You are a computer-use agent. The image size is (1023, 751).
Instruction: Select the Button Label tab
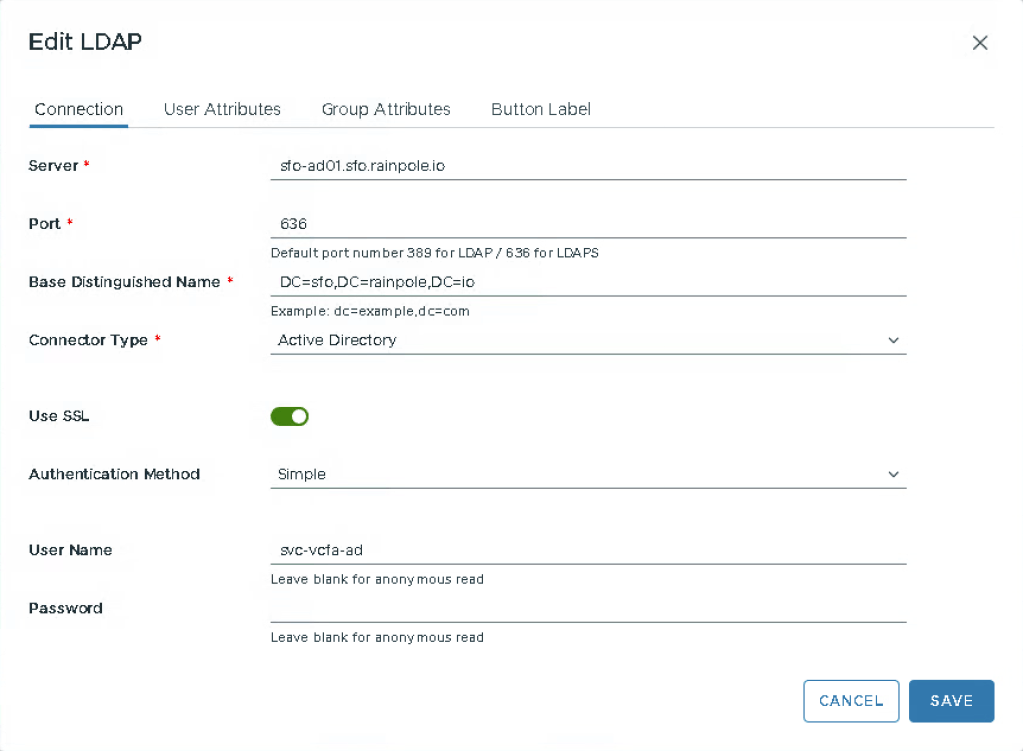click(541, 110)
